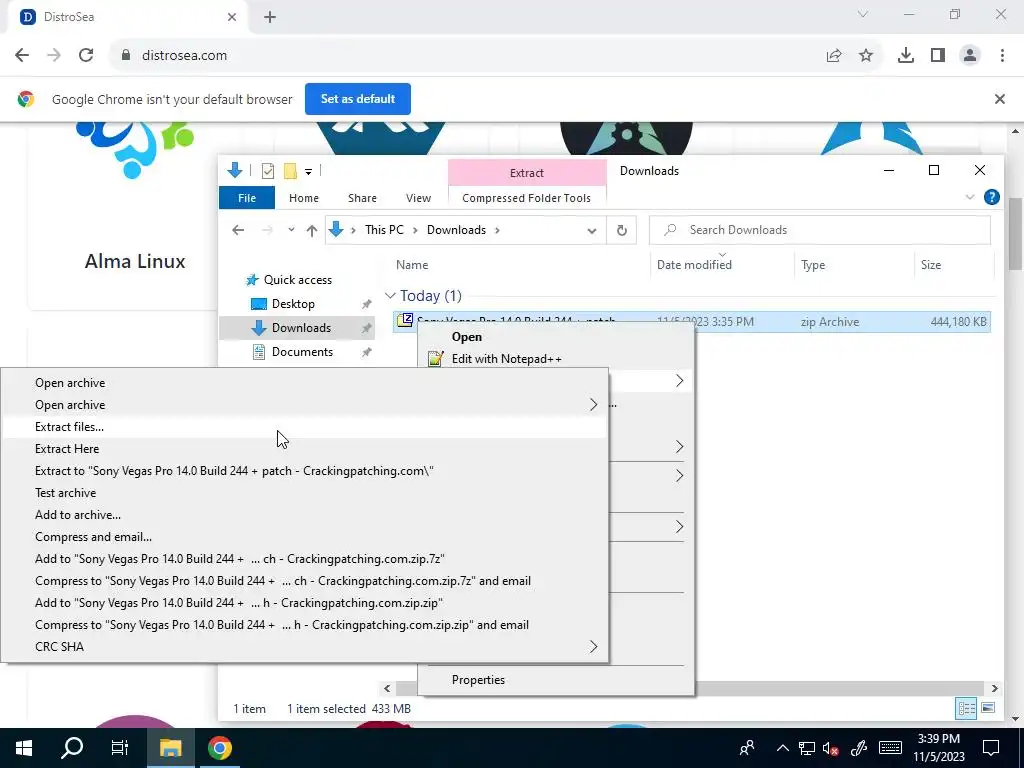Click the Search Downloads field
This screenshot has height=768, width=1024.
[820, 230]
